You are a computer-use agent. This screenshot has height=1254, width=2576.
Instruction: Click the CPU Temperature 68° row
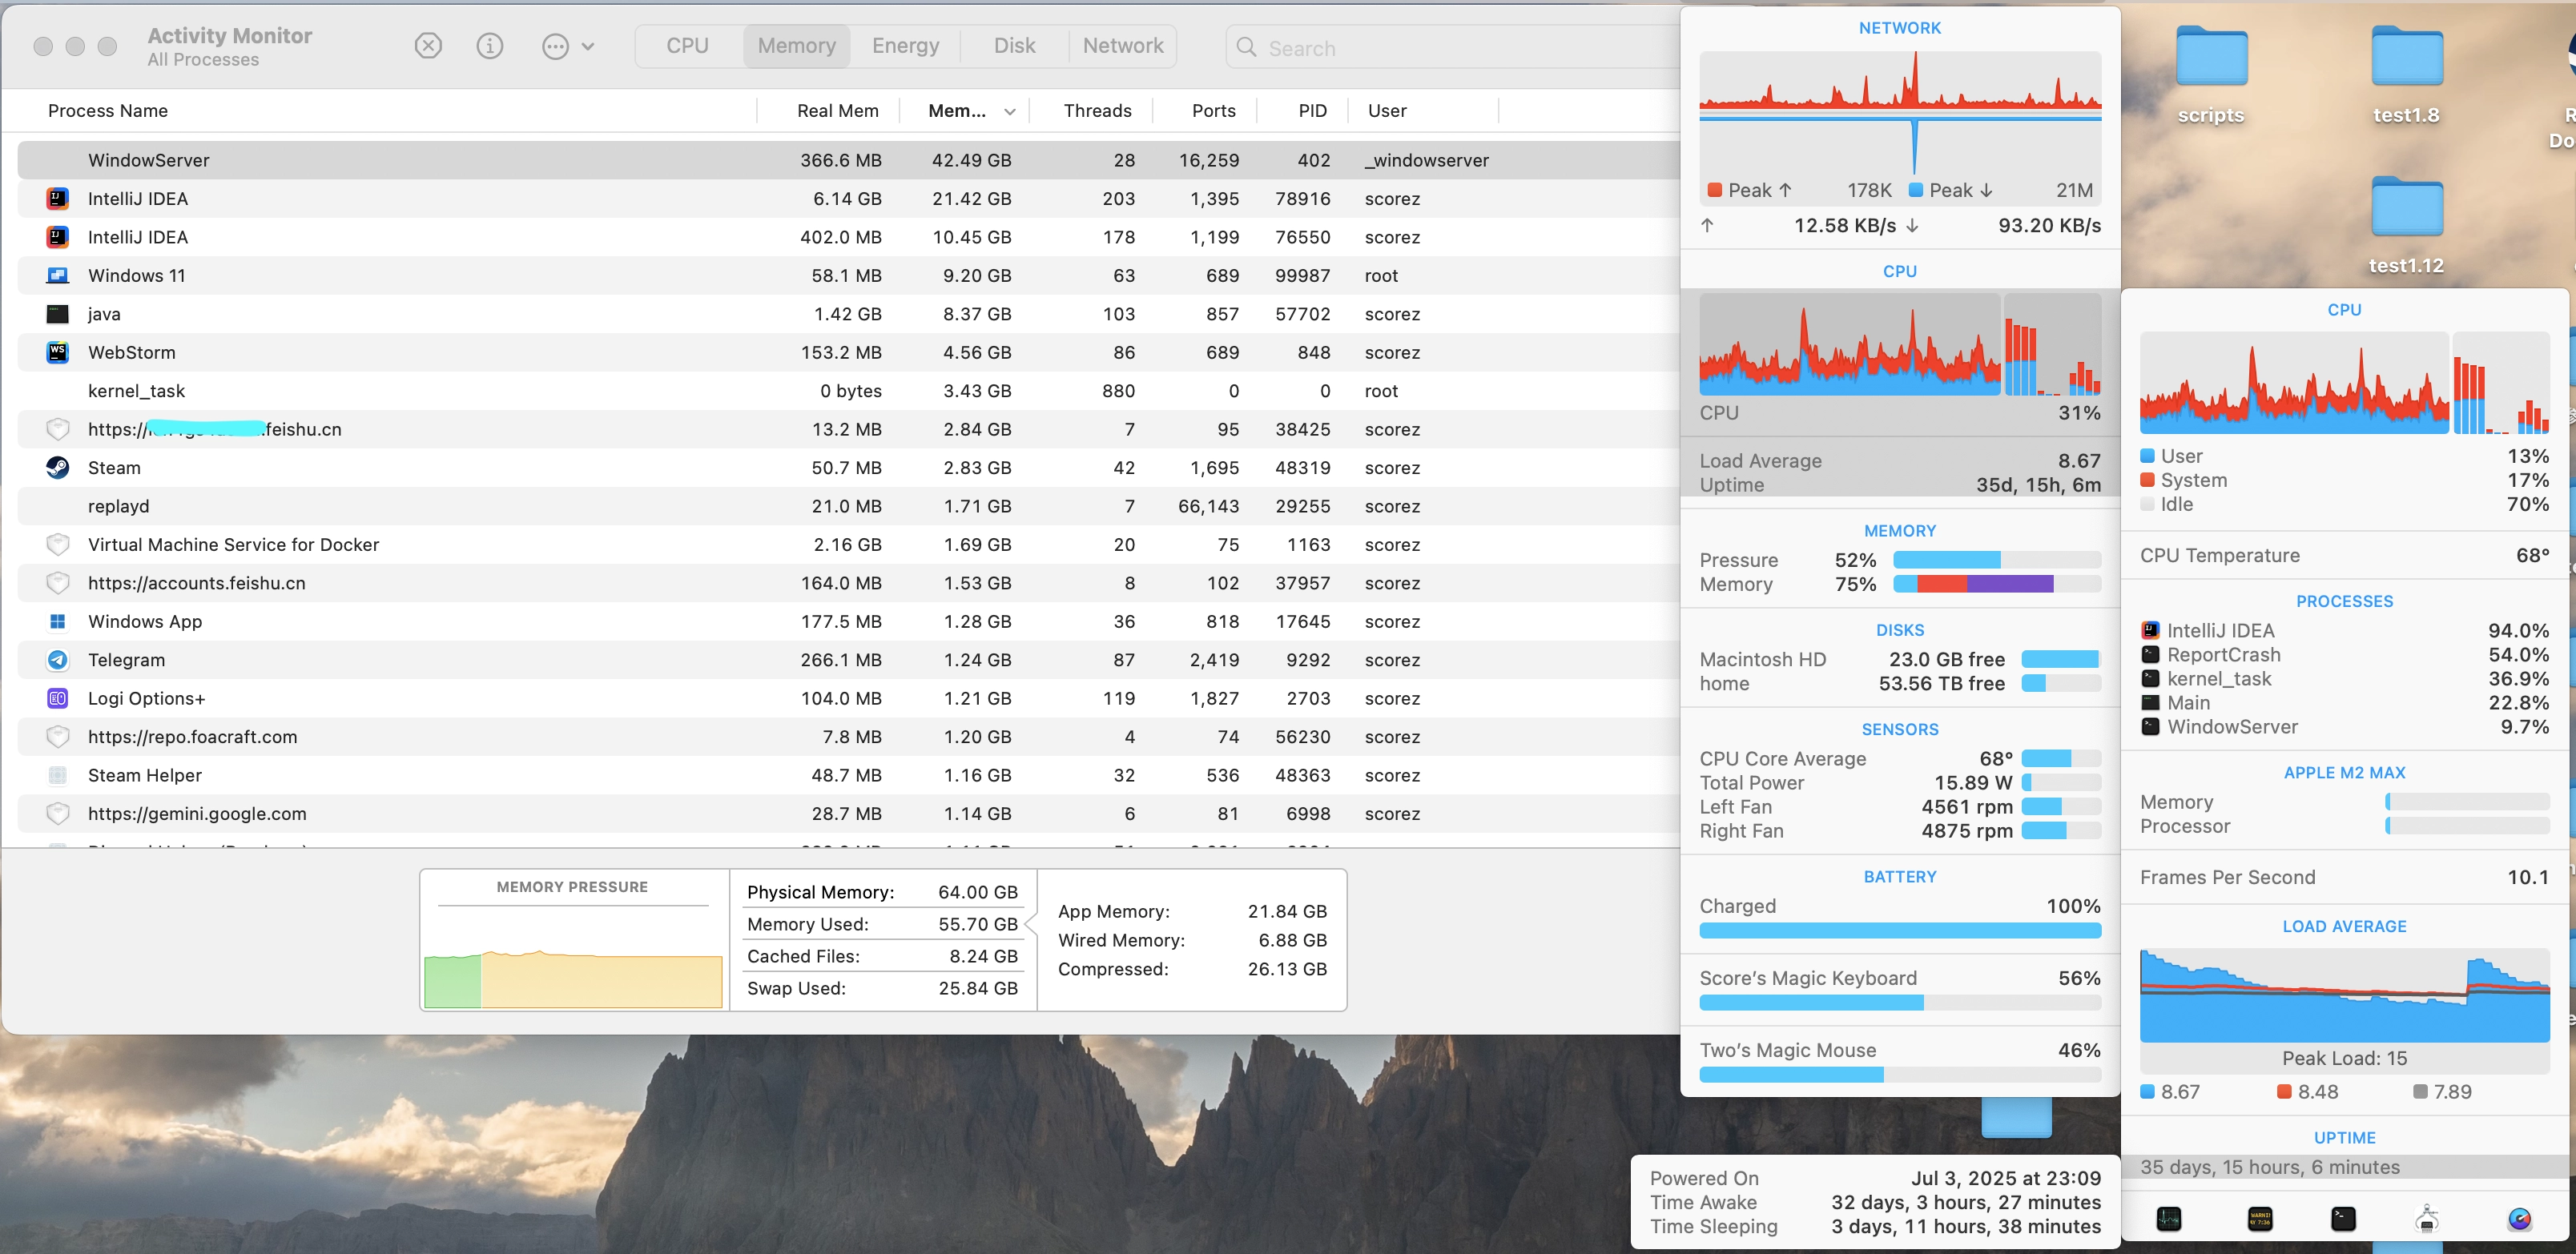2344,555
